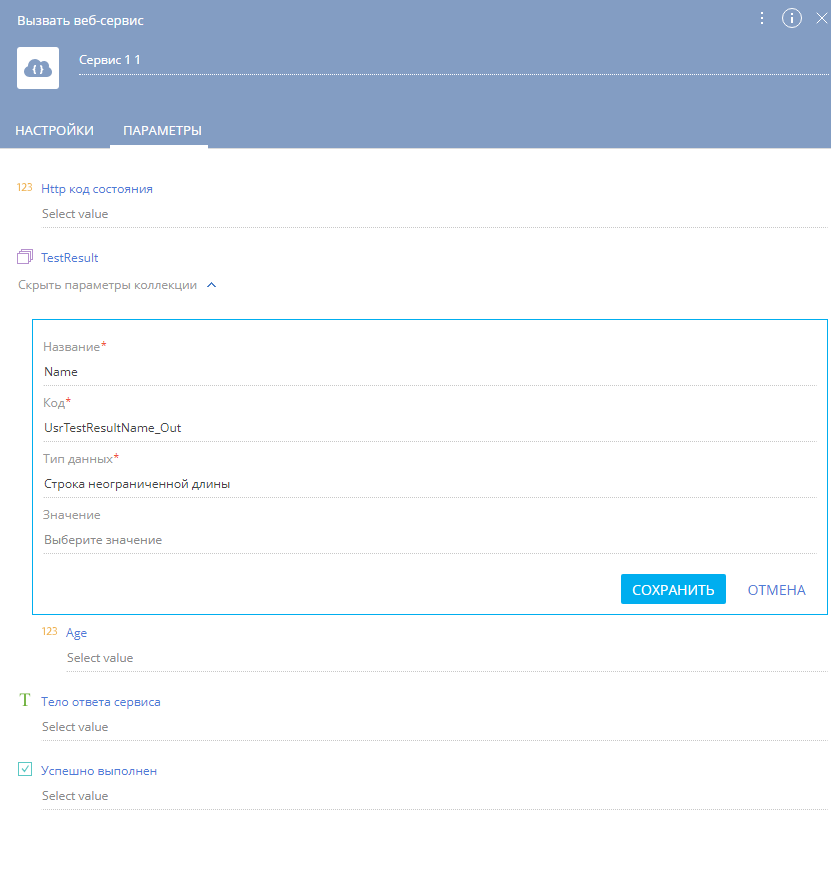The image size is (831, 872).
Task: Save the parameter with СОХРАНИТЬ
Action: [x=673, y=589]
